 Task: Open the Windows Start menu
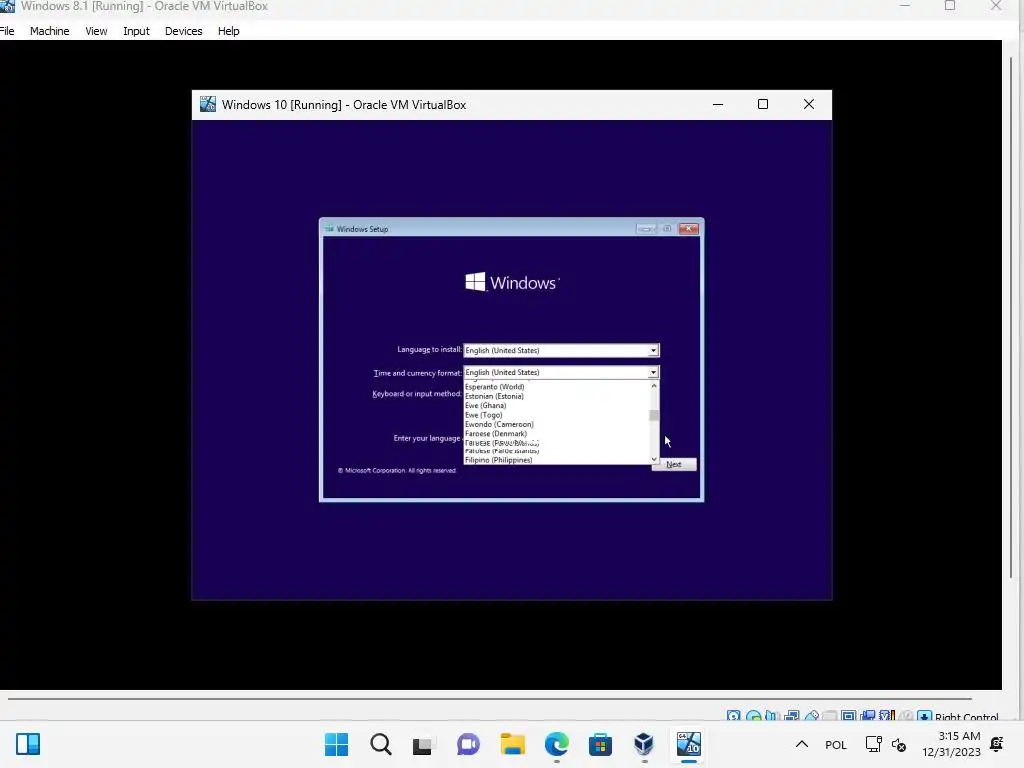coord(337,744)
